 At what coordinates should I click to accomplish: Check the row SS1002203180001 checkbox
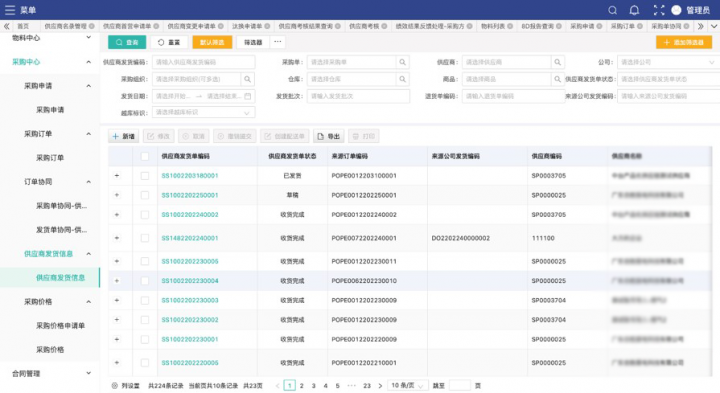coord(145,176)
